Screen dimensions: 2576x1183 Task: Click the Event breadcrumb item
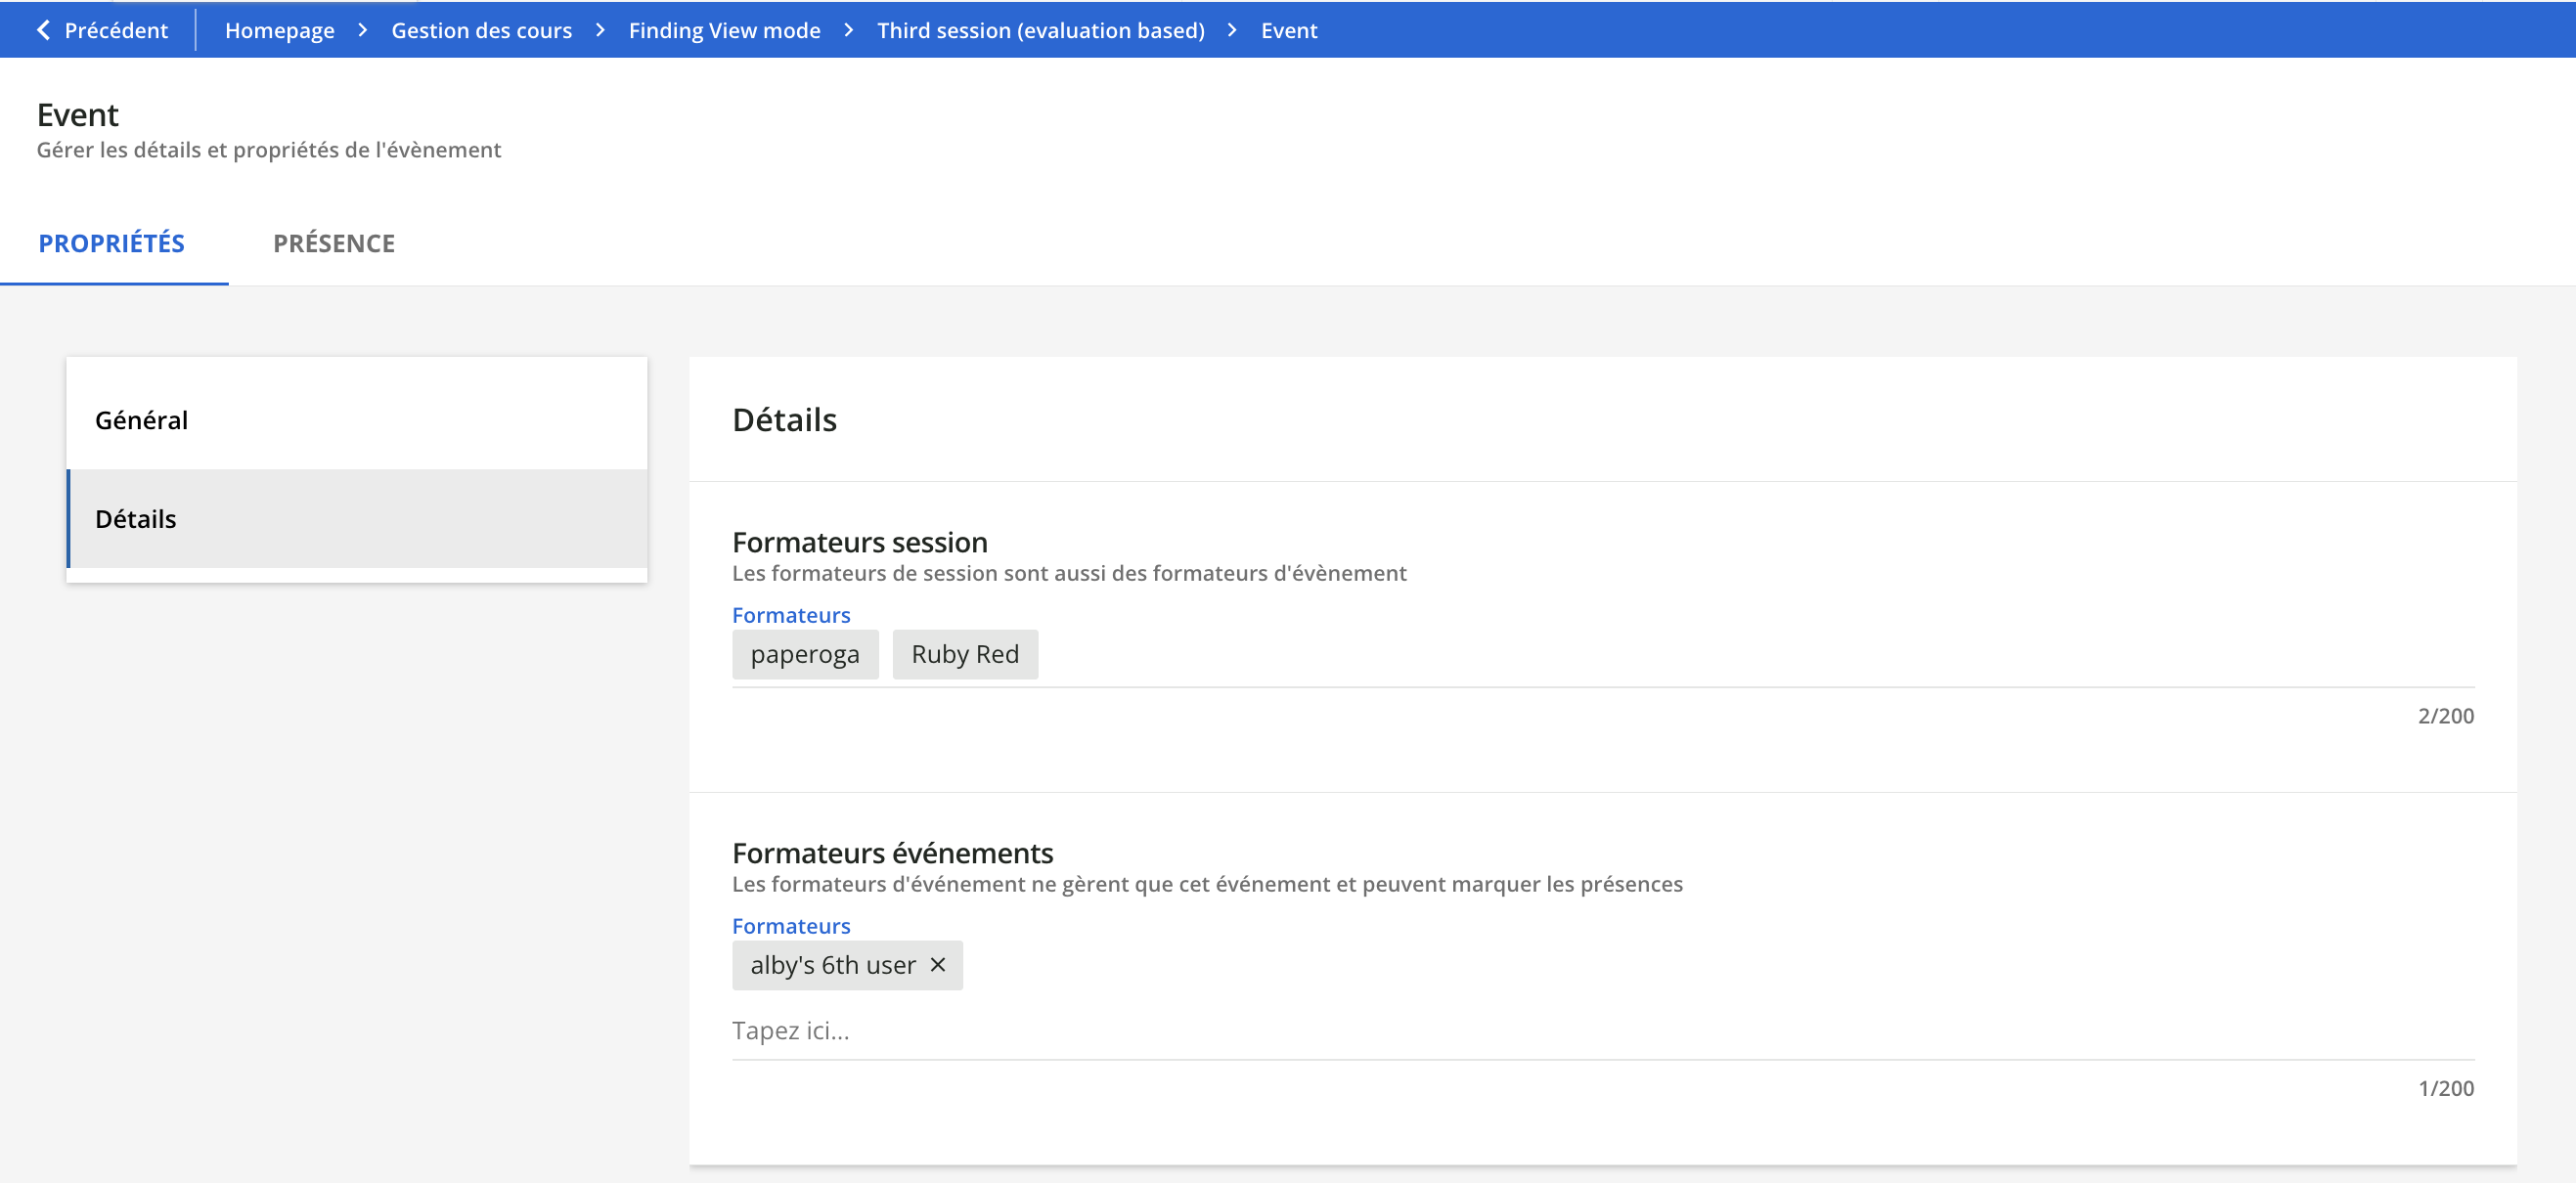[1288, 30]
